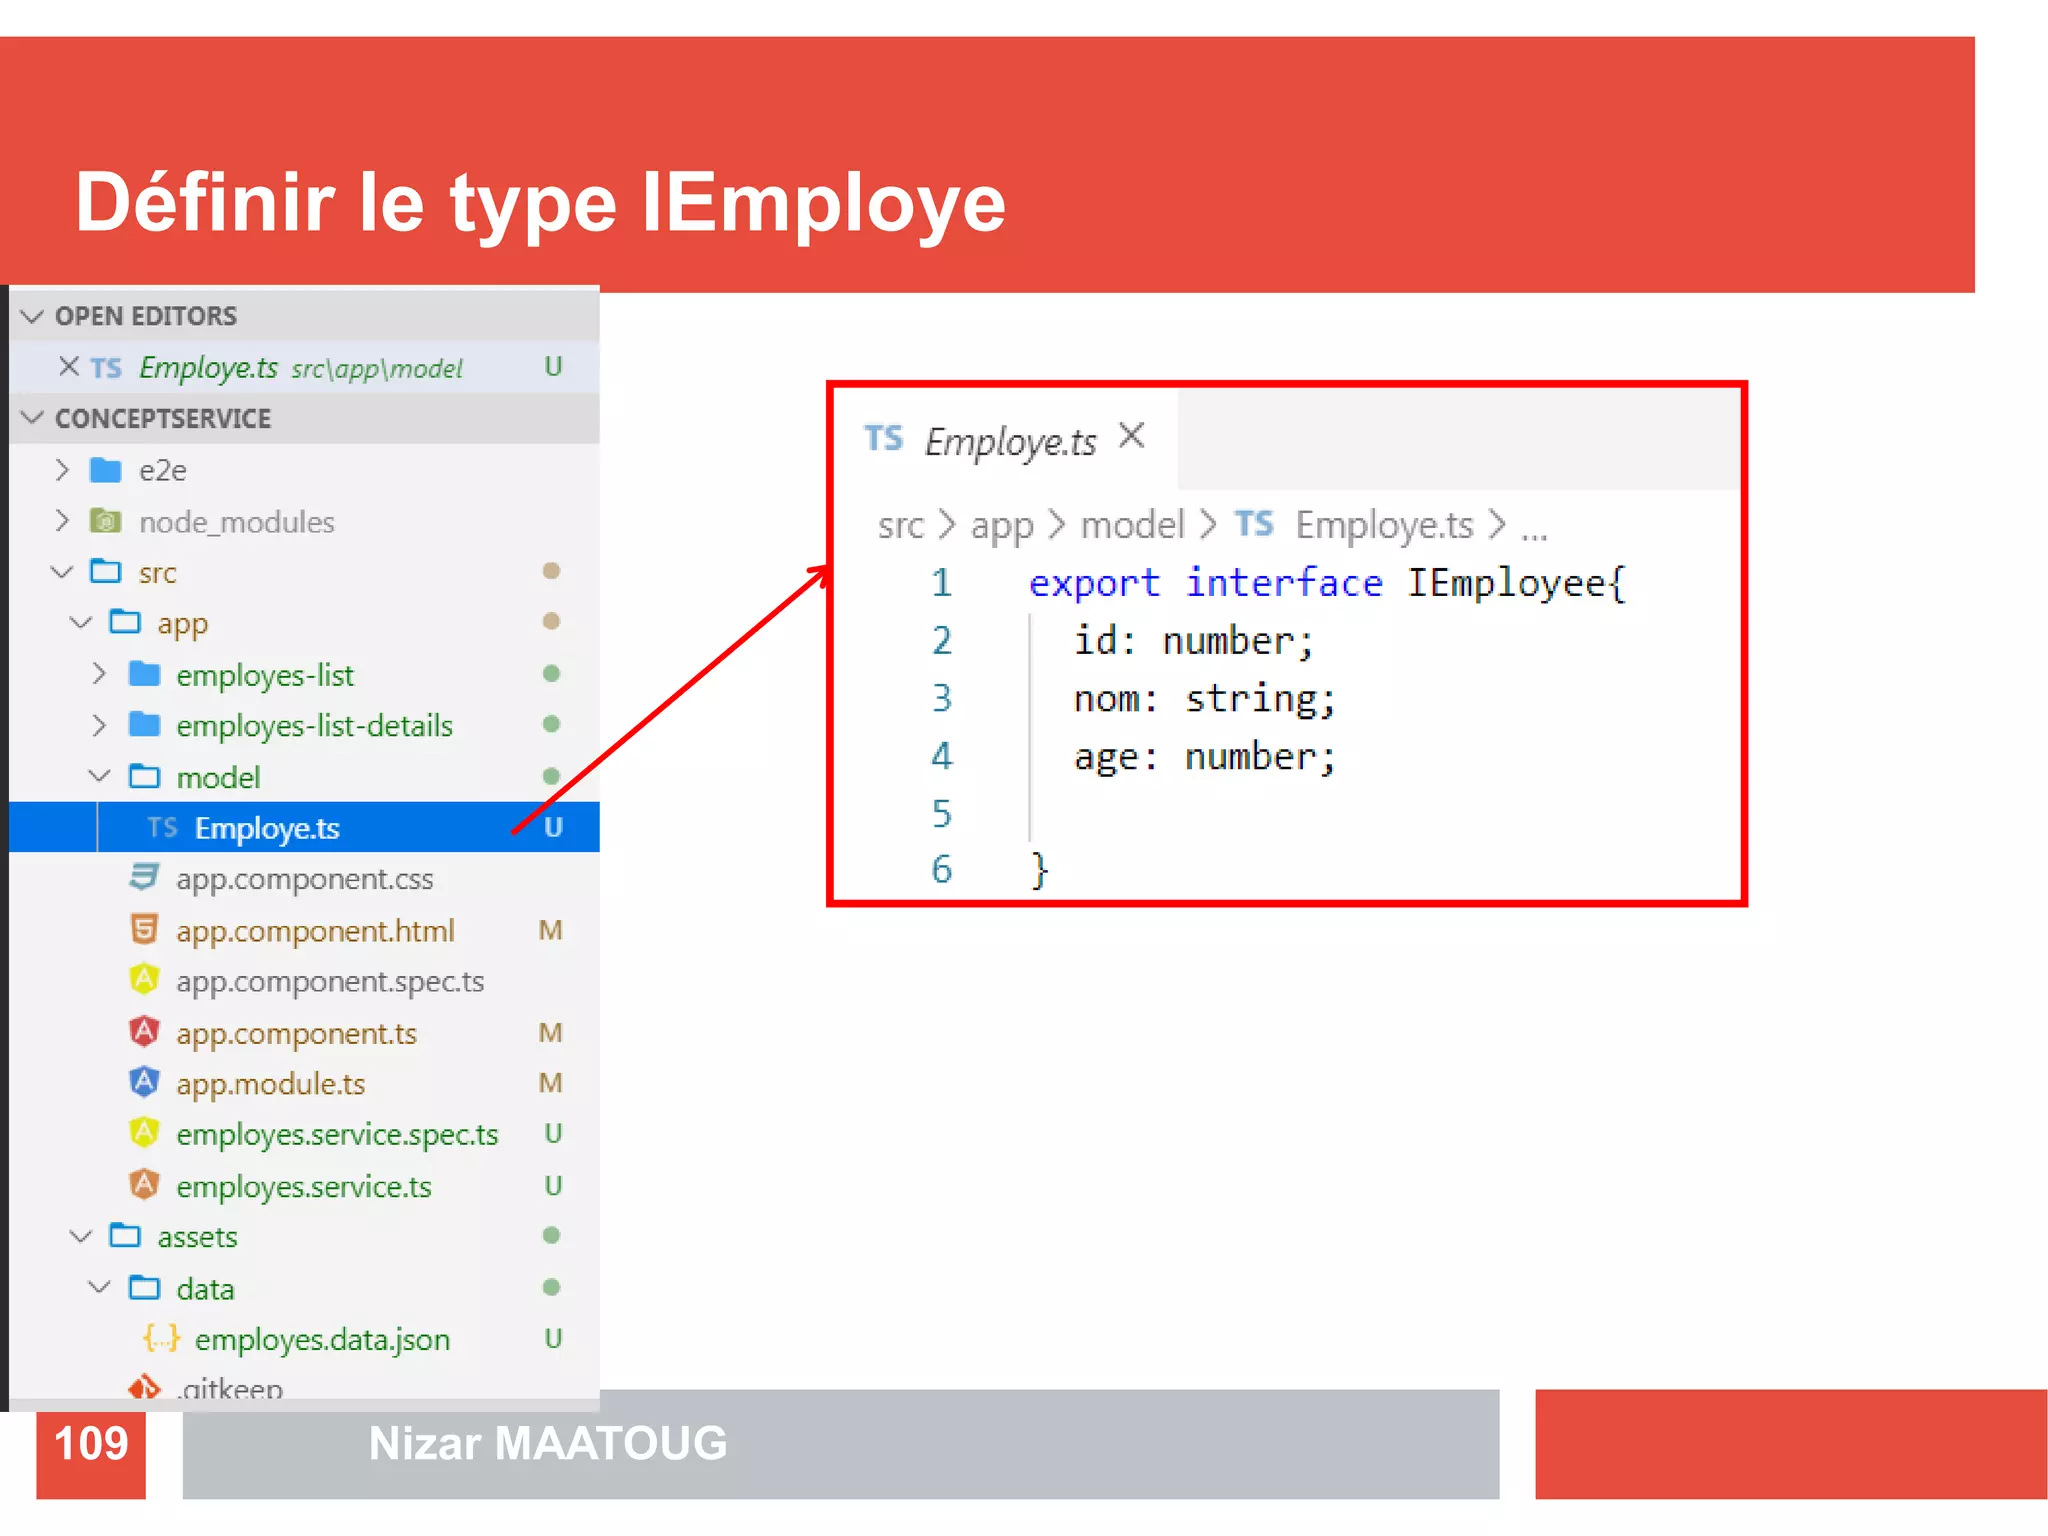Collapse the model folder chevron
2048x1536 pixels.
point(99,776)
